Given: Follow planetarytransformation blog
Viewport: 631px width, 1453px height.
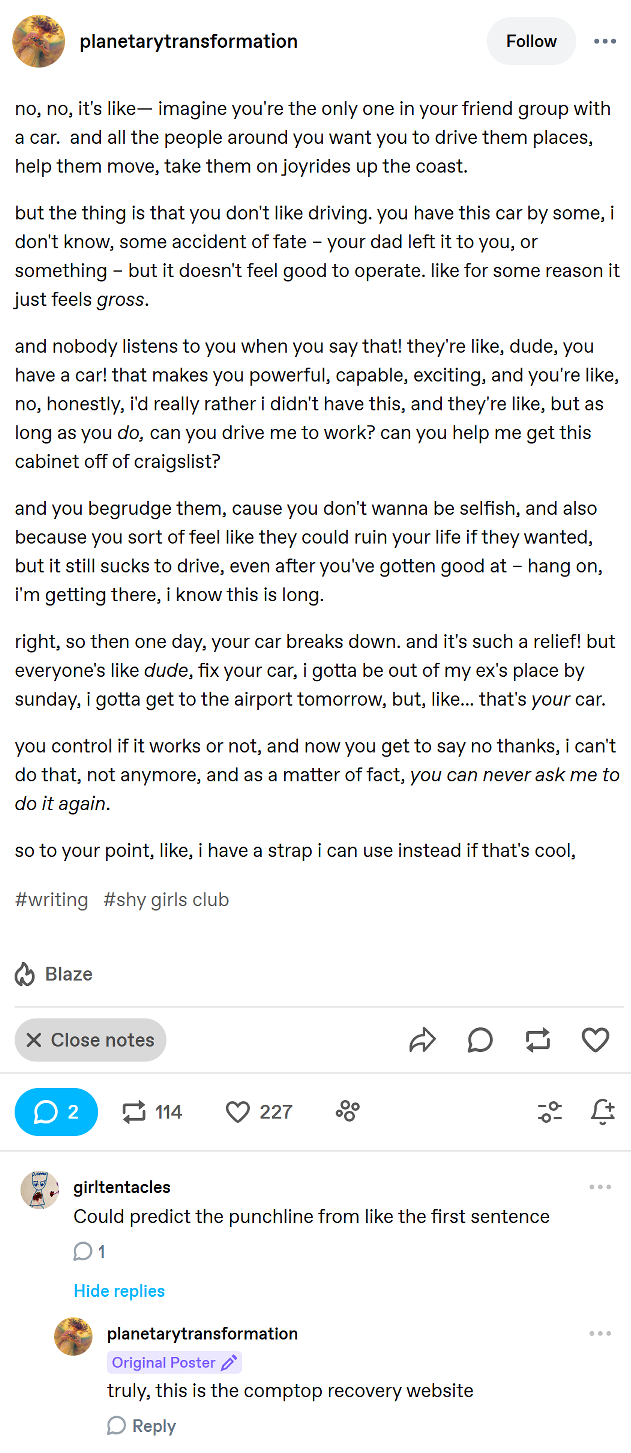Looking at the screenshot, I should pos(531,41).
